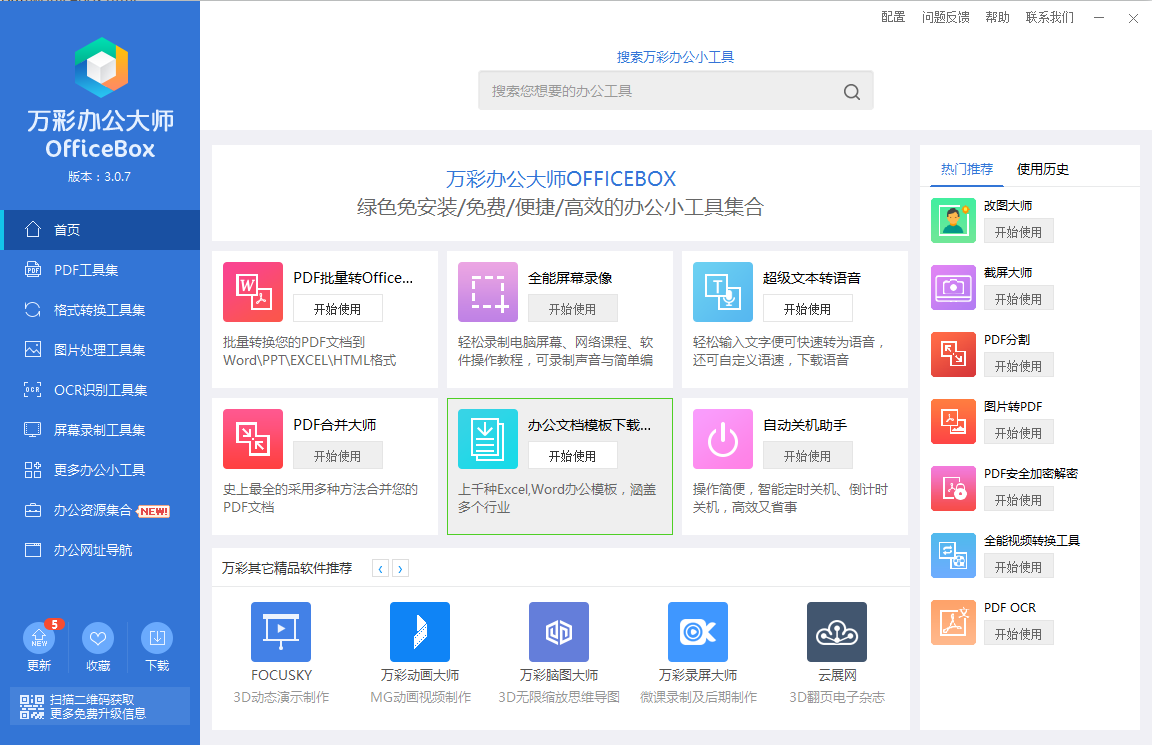Open OCR识别工具集 in the sidebar
The height and width of the screenshot is (745, 1152).
100,390
